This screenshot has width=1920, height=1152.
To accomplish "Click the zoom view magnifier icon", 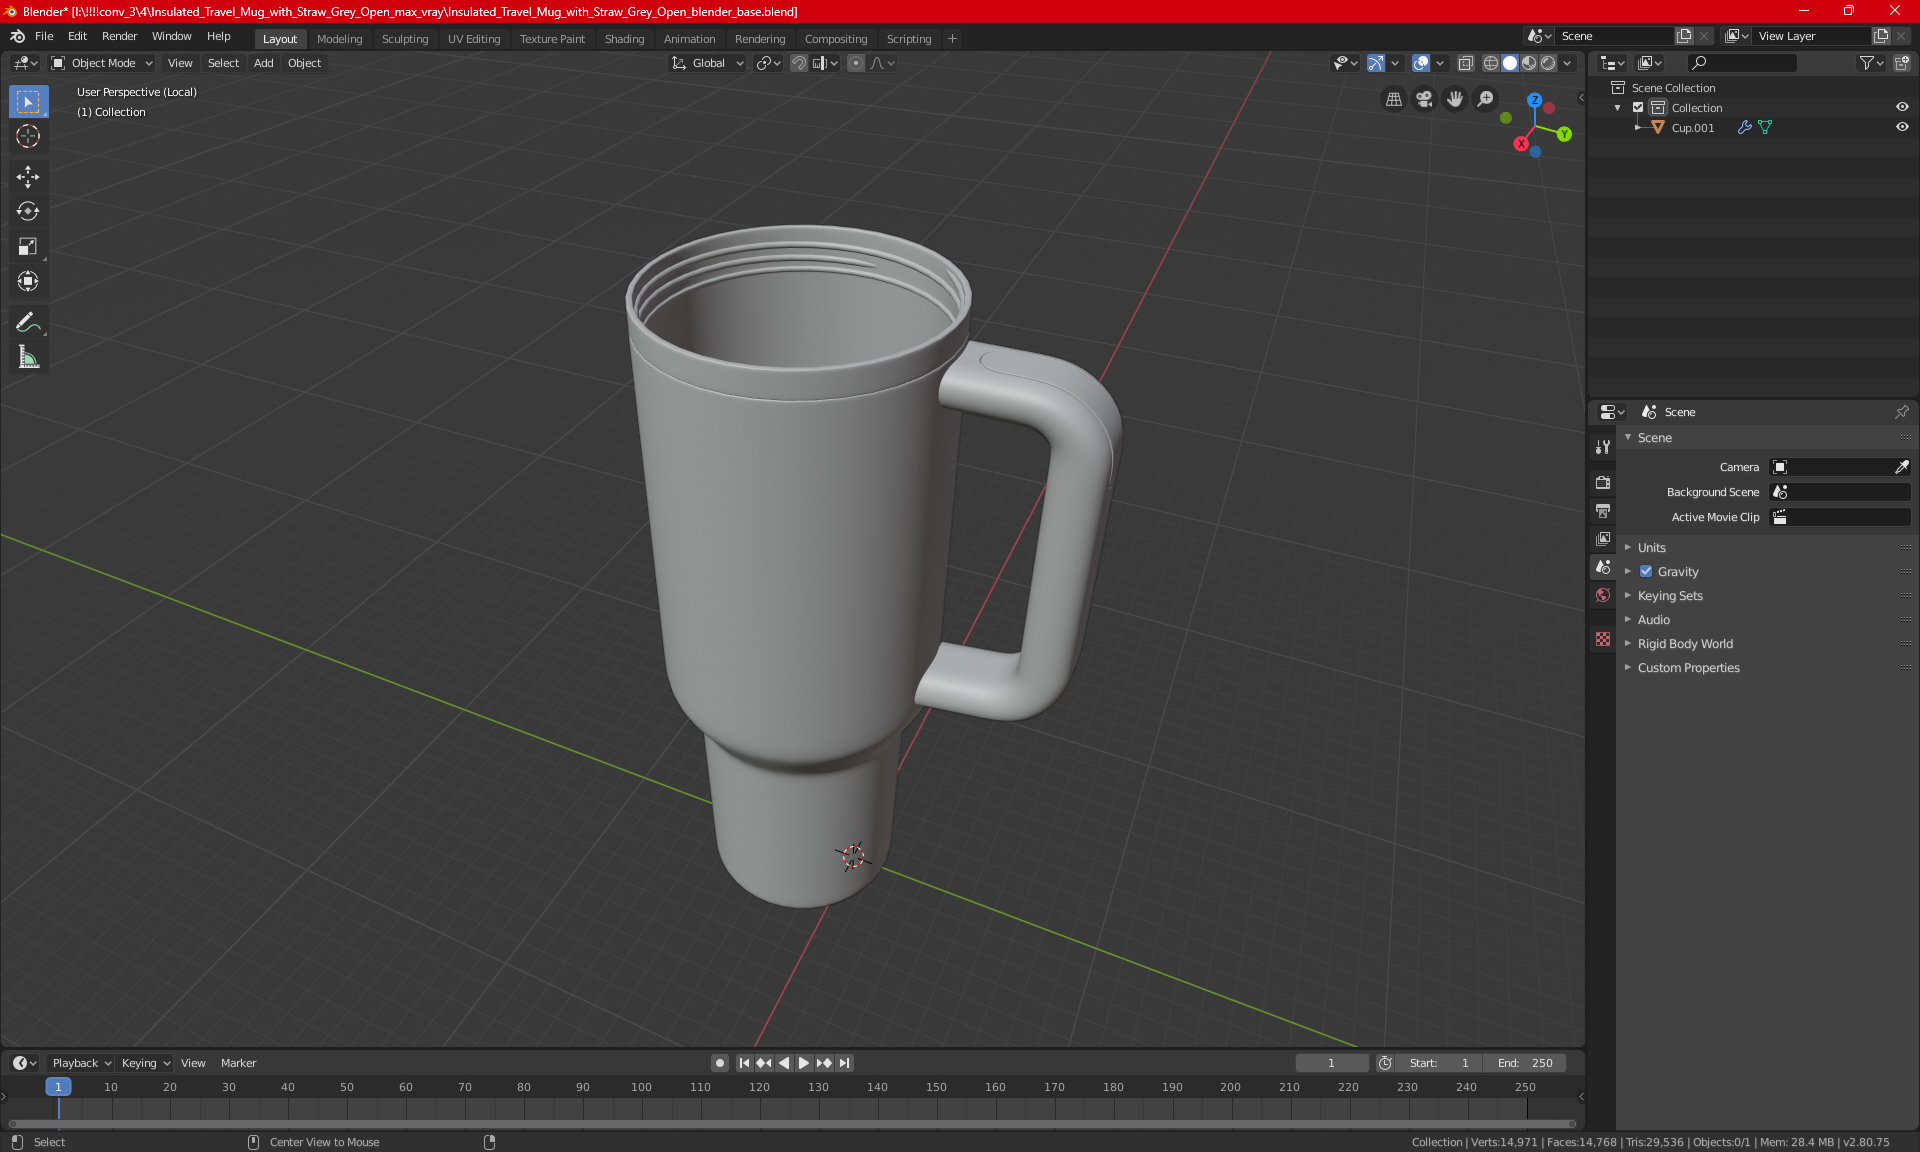I will tap(1486, 99).
